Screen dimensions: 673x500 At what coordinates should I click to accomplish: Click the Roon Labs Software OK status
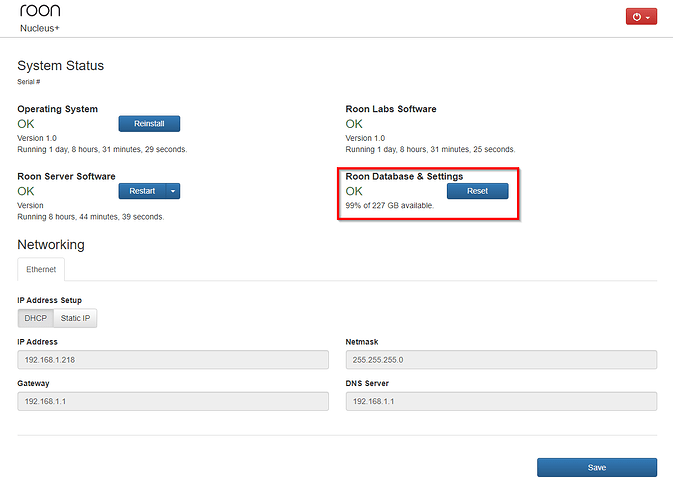(x=354, y=124)
